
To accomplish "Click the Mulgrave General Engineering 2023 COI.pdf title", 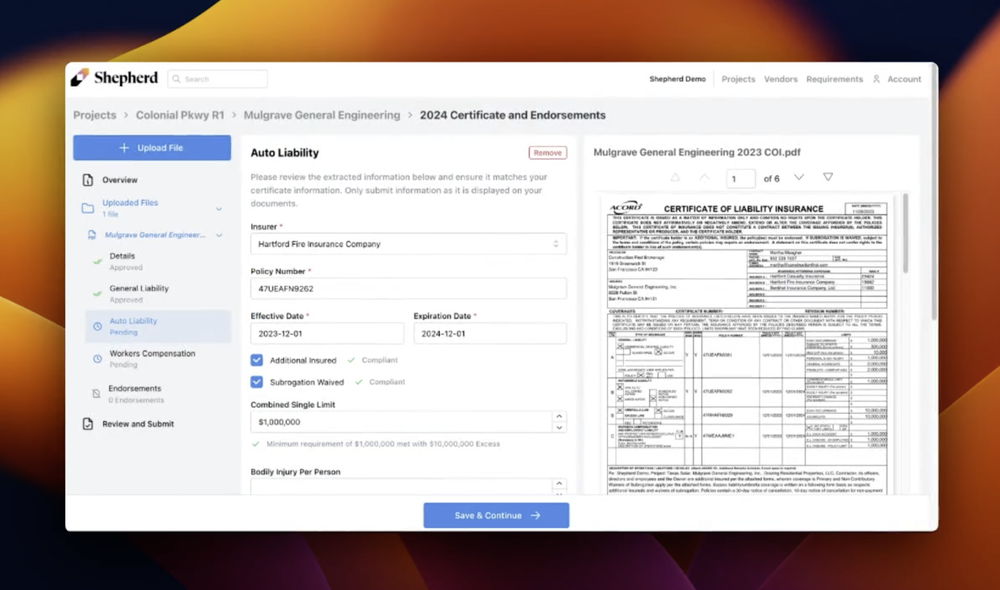I will click(696, 152).
